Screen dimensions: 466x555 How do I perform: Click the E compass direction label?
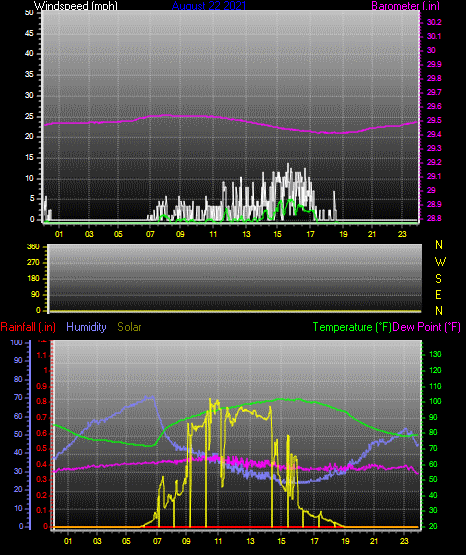pos(438,295)
